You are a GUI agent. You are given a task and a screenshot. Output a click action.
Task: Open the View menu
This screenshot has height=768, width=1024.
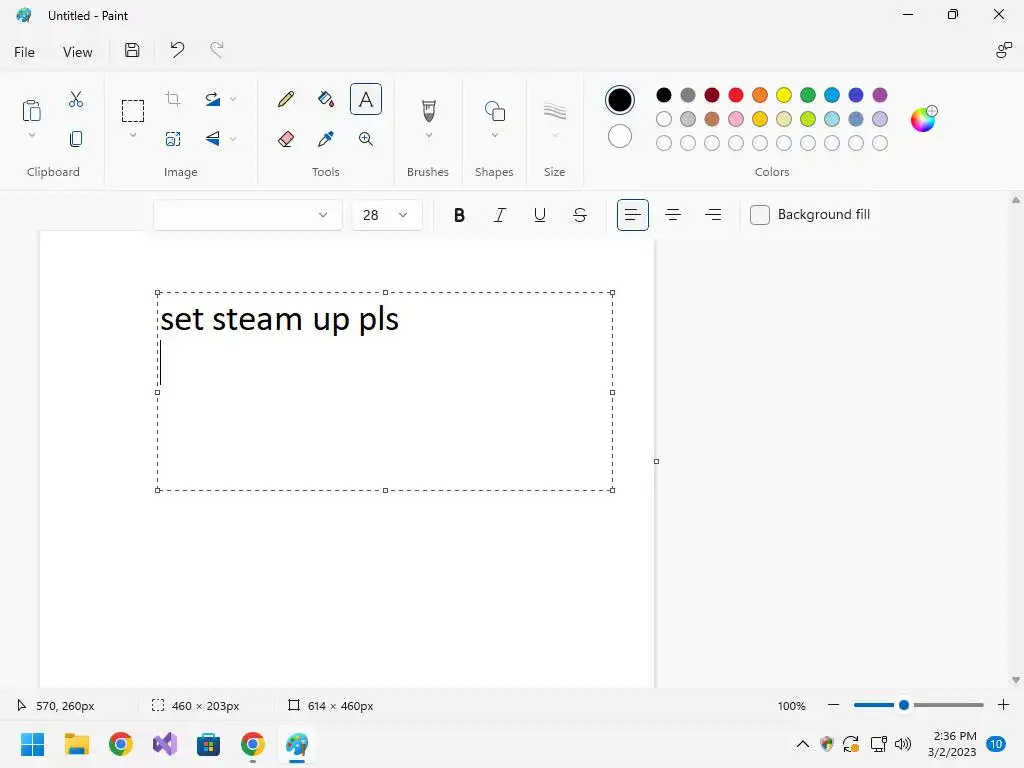(x=77, y=52)
